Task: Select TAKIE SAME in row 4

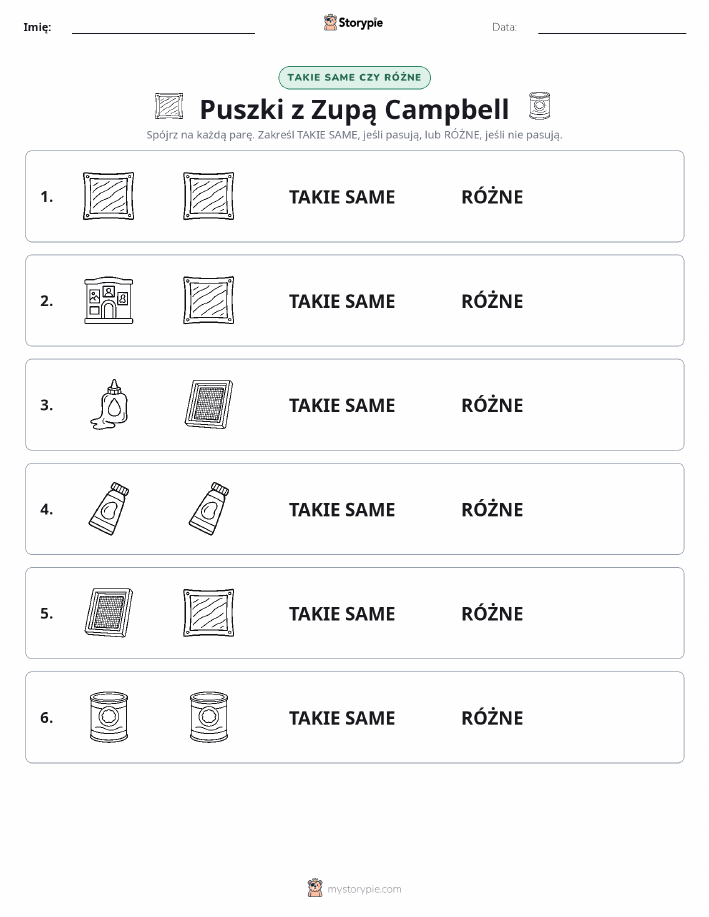Action: tap(342, 509)
